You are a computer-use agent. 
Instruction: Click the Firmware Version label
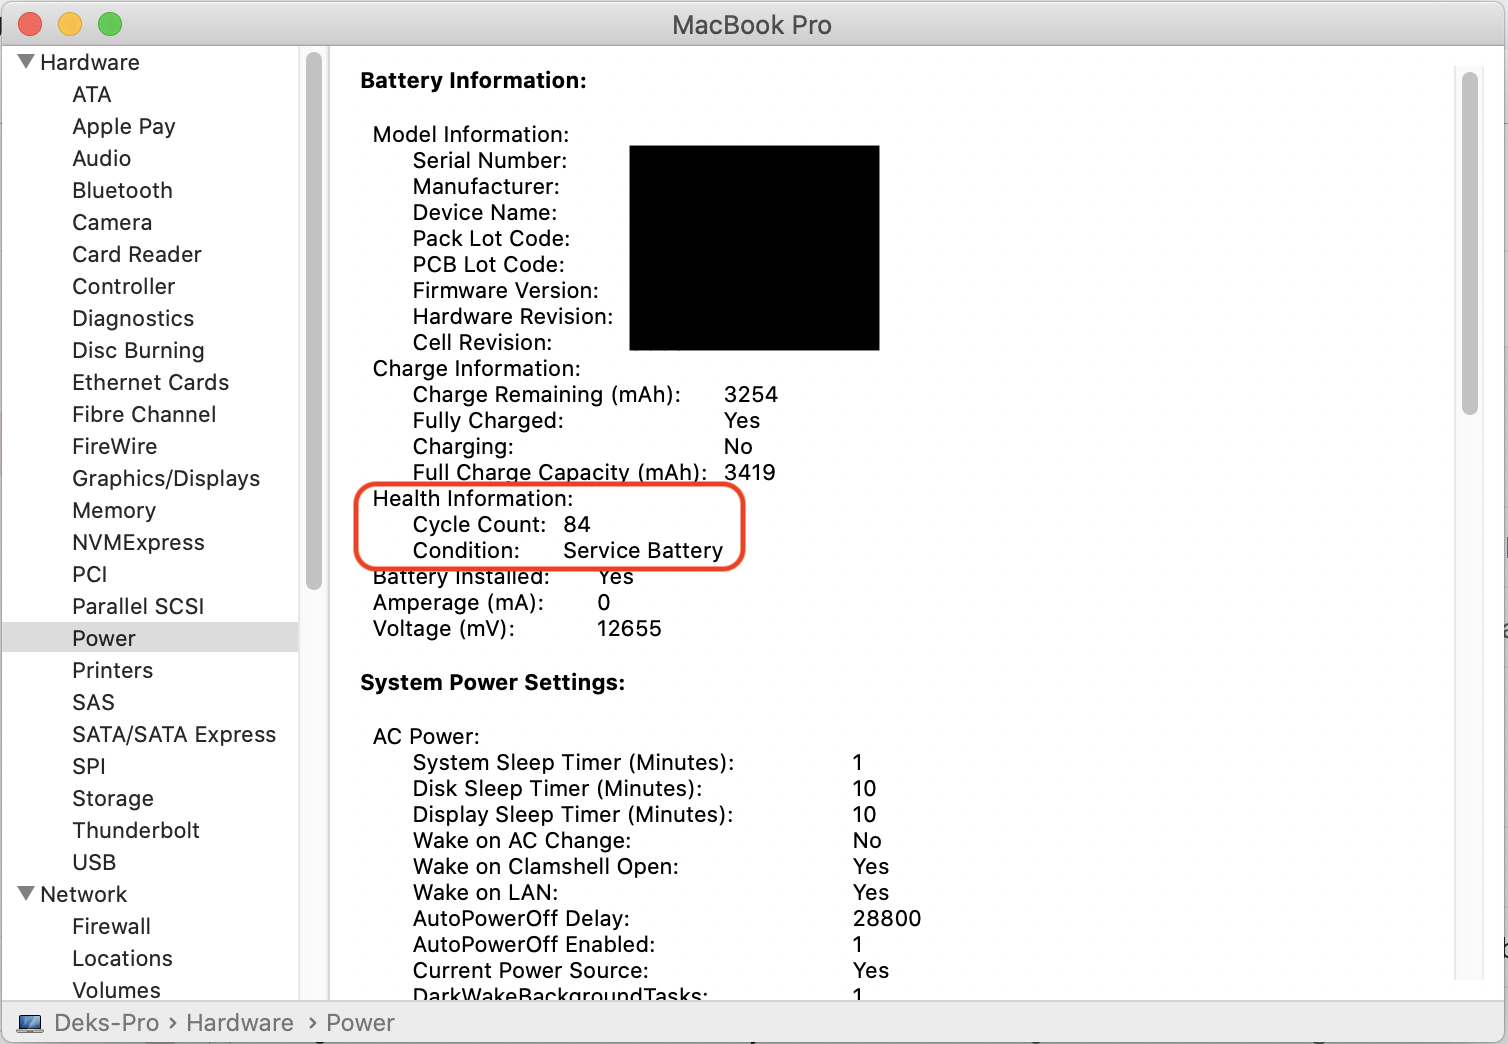pyautogui.click(x=506, y=290)
